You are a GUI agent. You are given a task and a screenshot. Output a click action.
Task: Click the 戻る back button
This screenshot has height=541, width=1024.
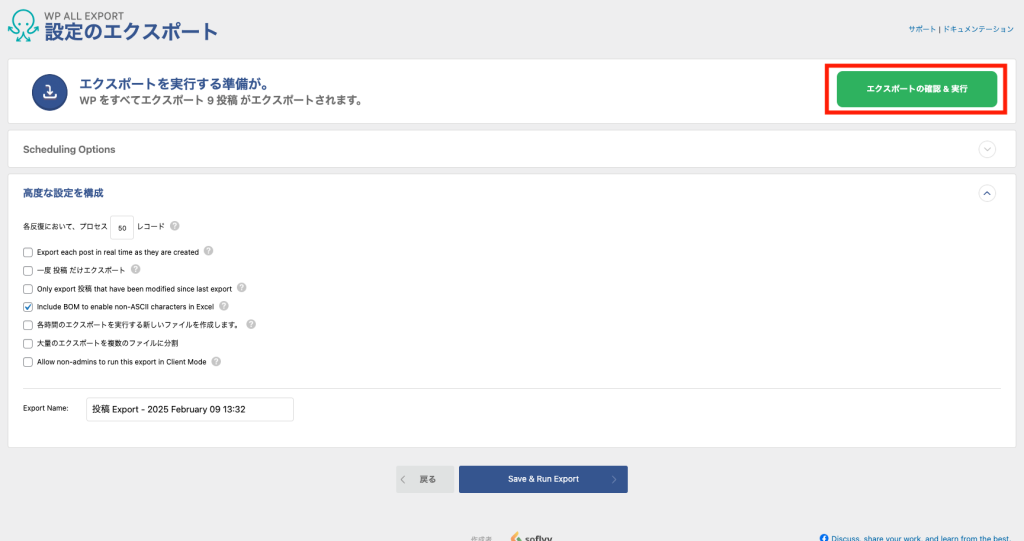(x=424, y=479)
